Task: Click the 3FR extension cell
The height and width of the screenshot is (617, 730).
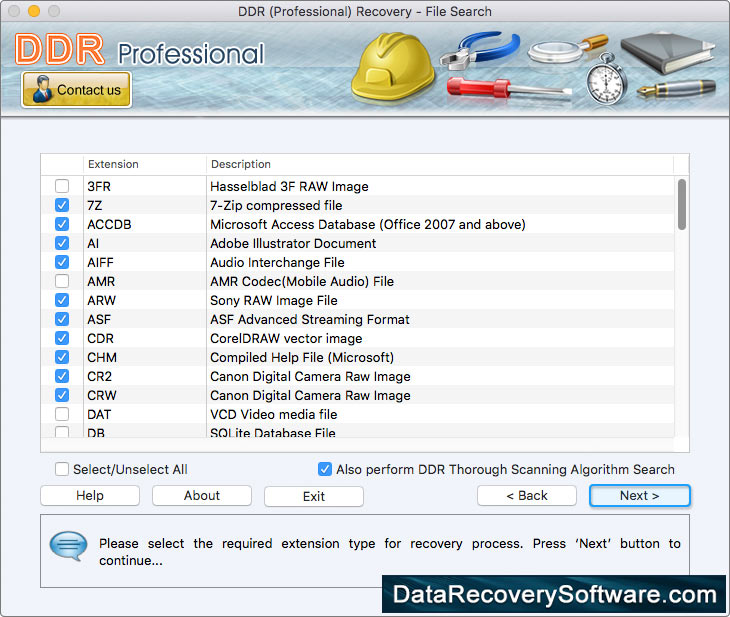Action: 145,186
